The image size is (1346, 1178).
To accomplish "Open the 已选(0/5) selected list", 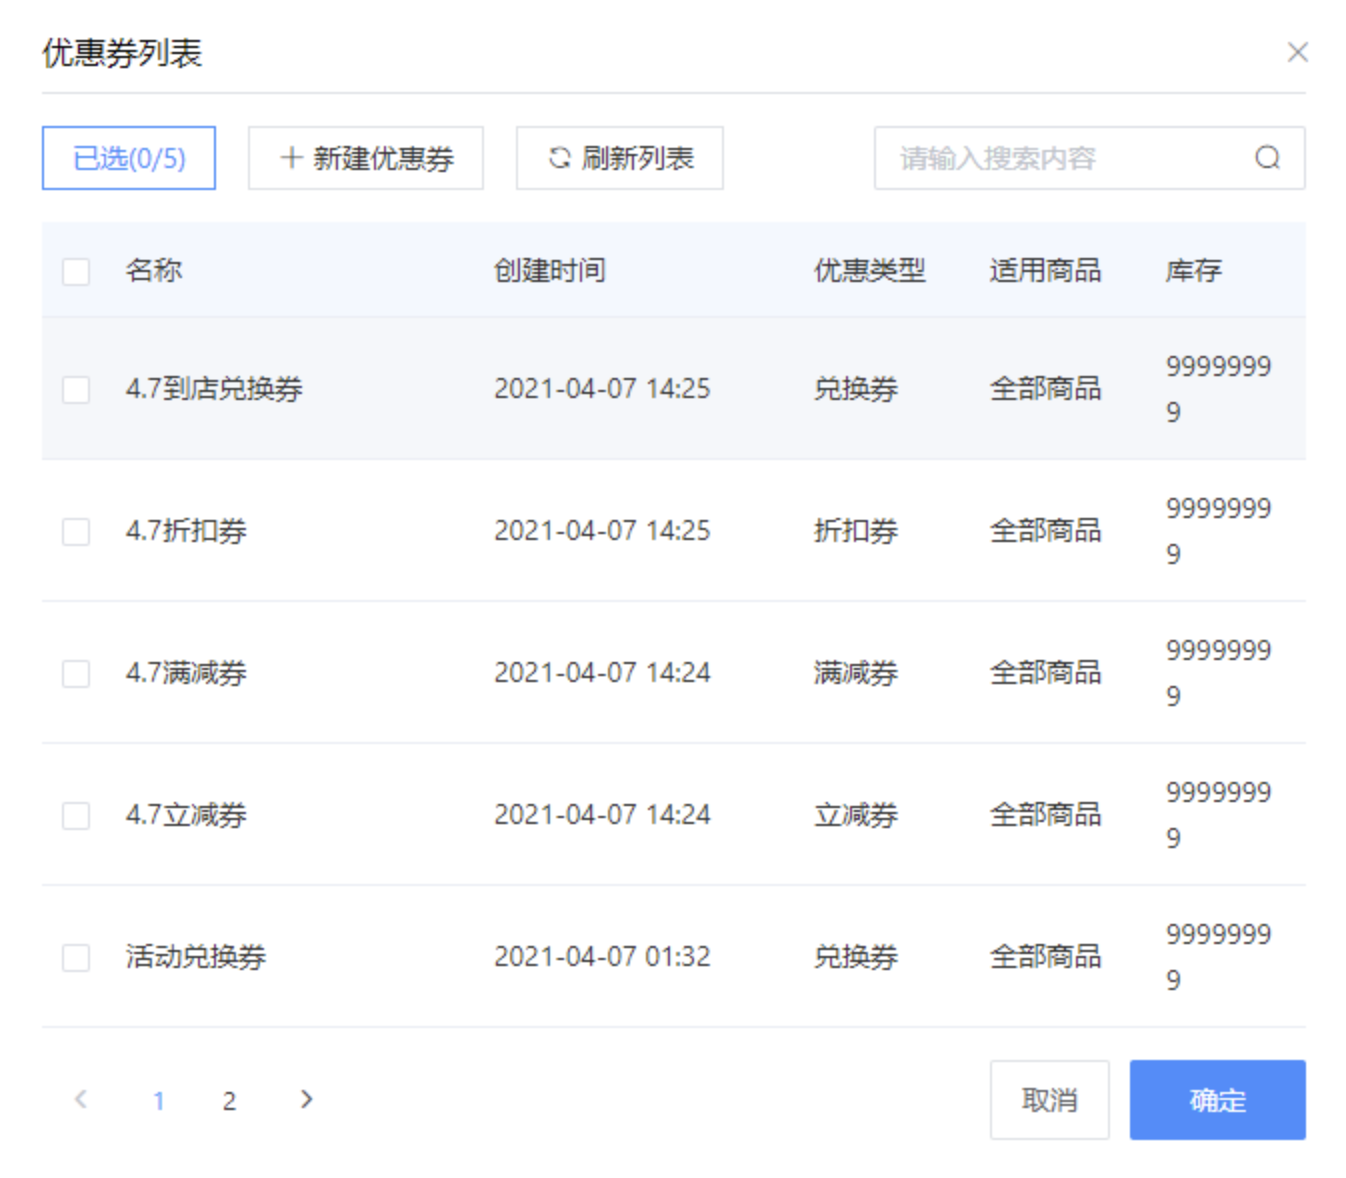I will pyautogui.click(x=129, y=158).
